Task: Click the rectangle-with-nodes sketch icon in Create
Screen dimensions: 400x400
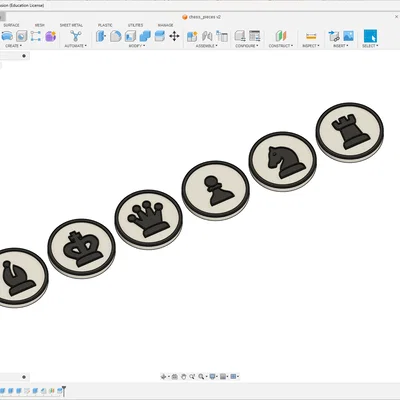Action: 36,36
